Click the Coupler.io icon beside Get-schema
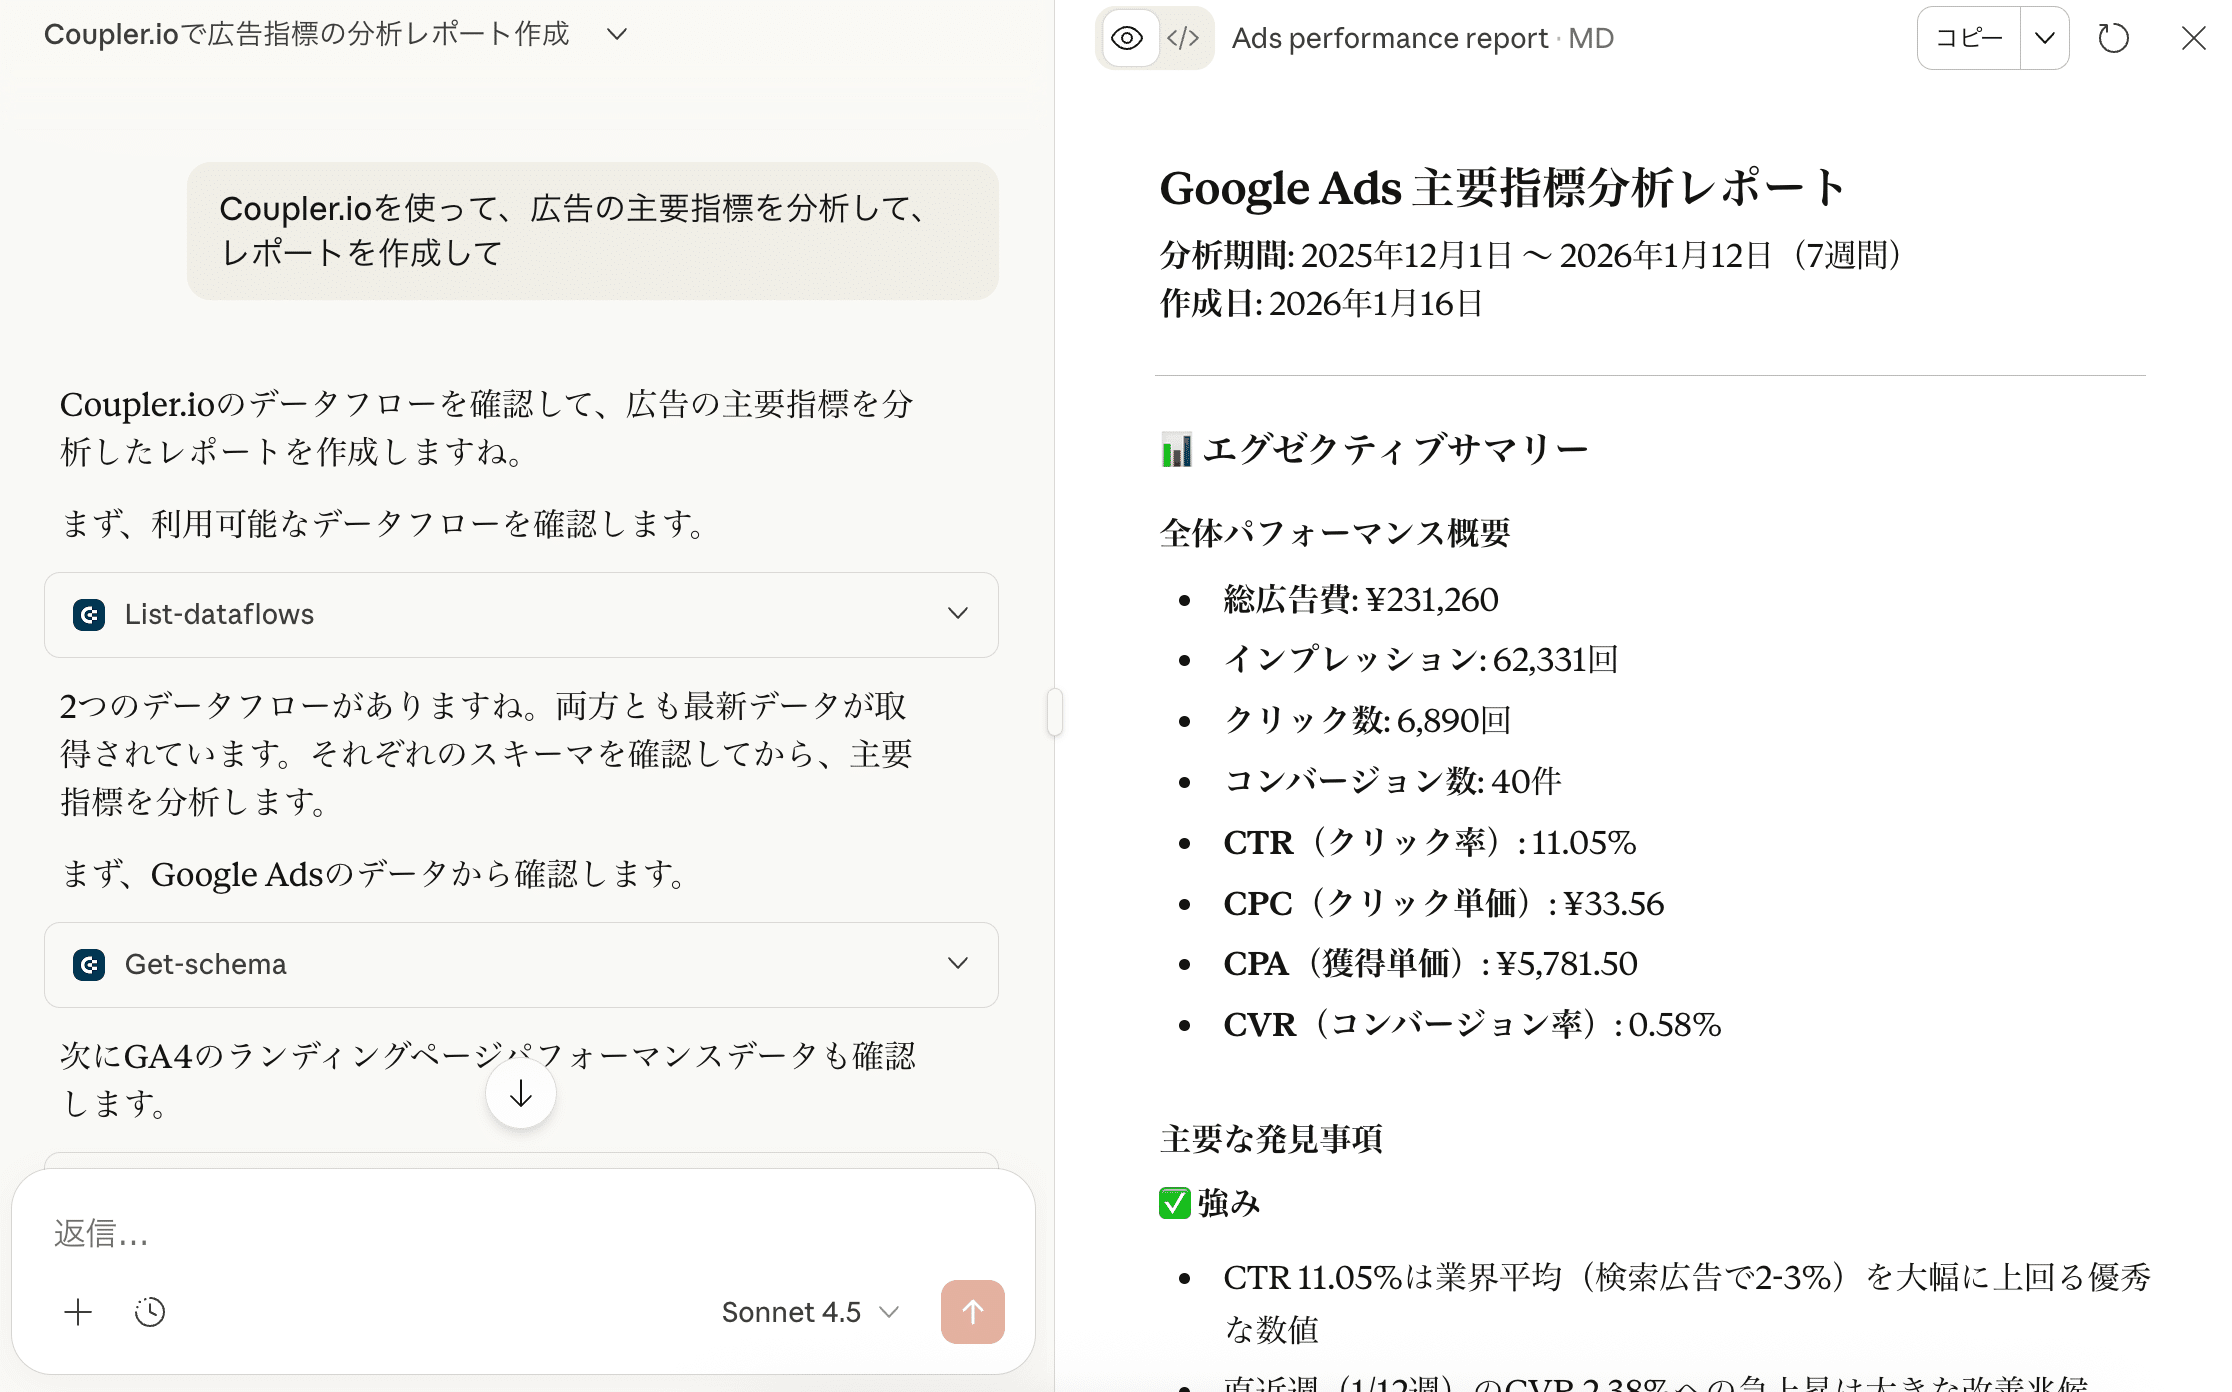Image resolution: width=2232 pixels, height=1392 pixels. point(89,964)
